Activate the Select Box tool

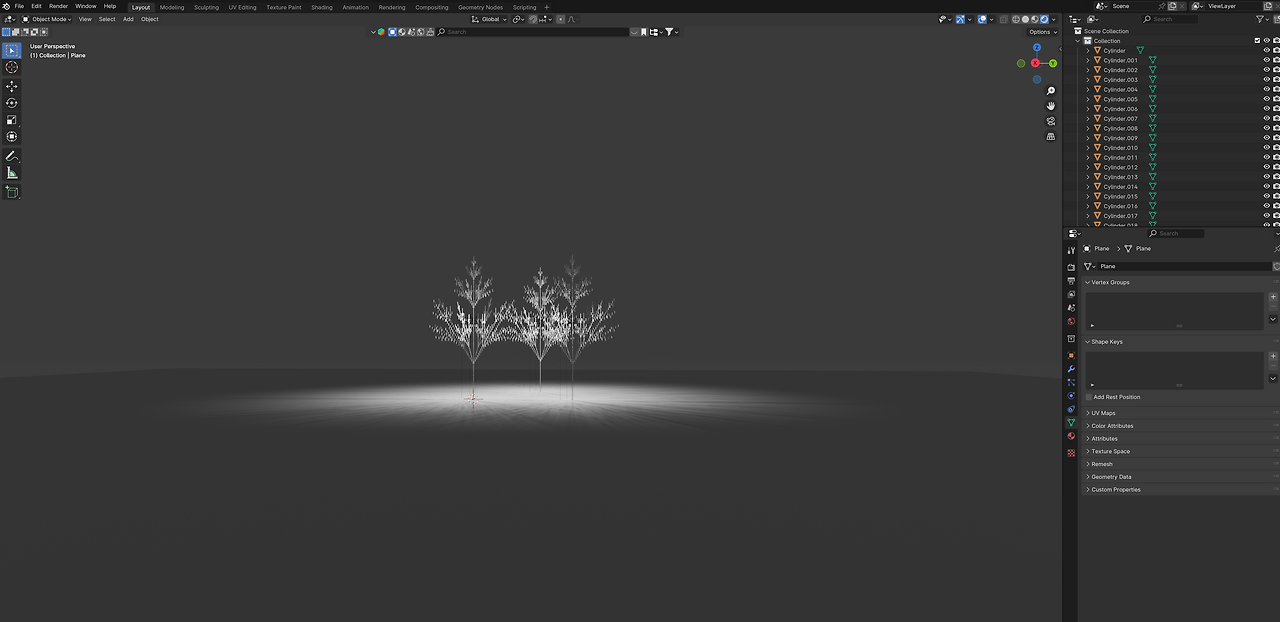point(12,50)
